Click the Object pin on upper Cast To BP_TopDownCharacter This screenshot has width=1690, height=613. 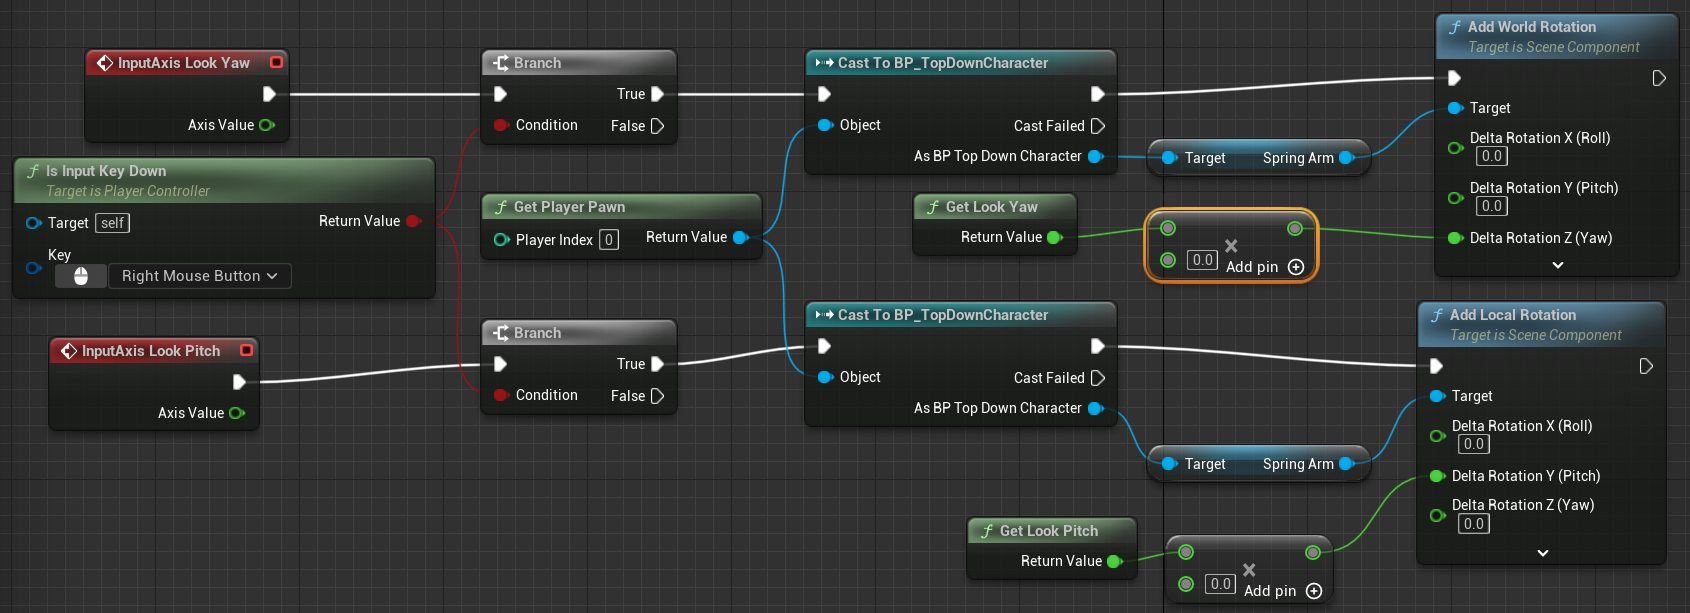[x=825, y=125]
